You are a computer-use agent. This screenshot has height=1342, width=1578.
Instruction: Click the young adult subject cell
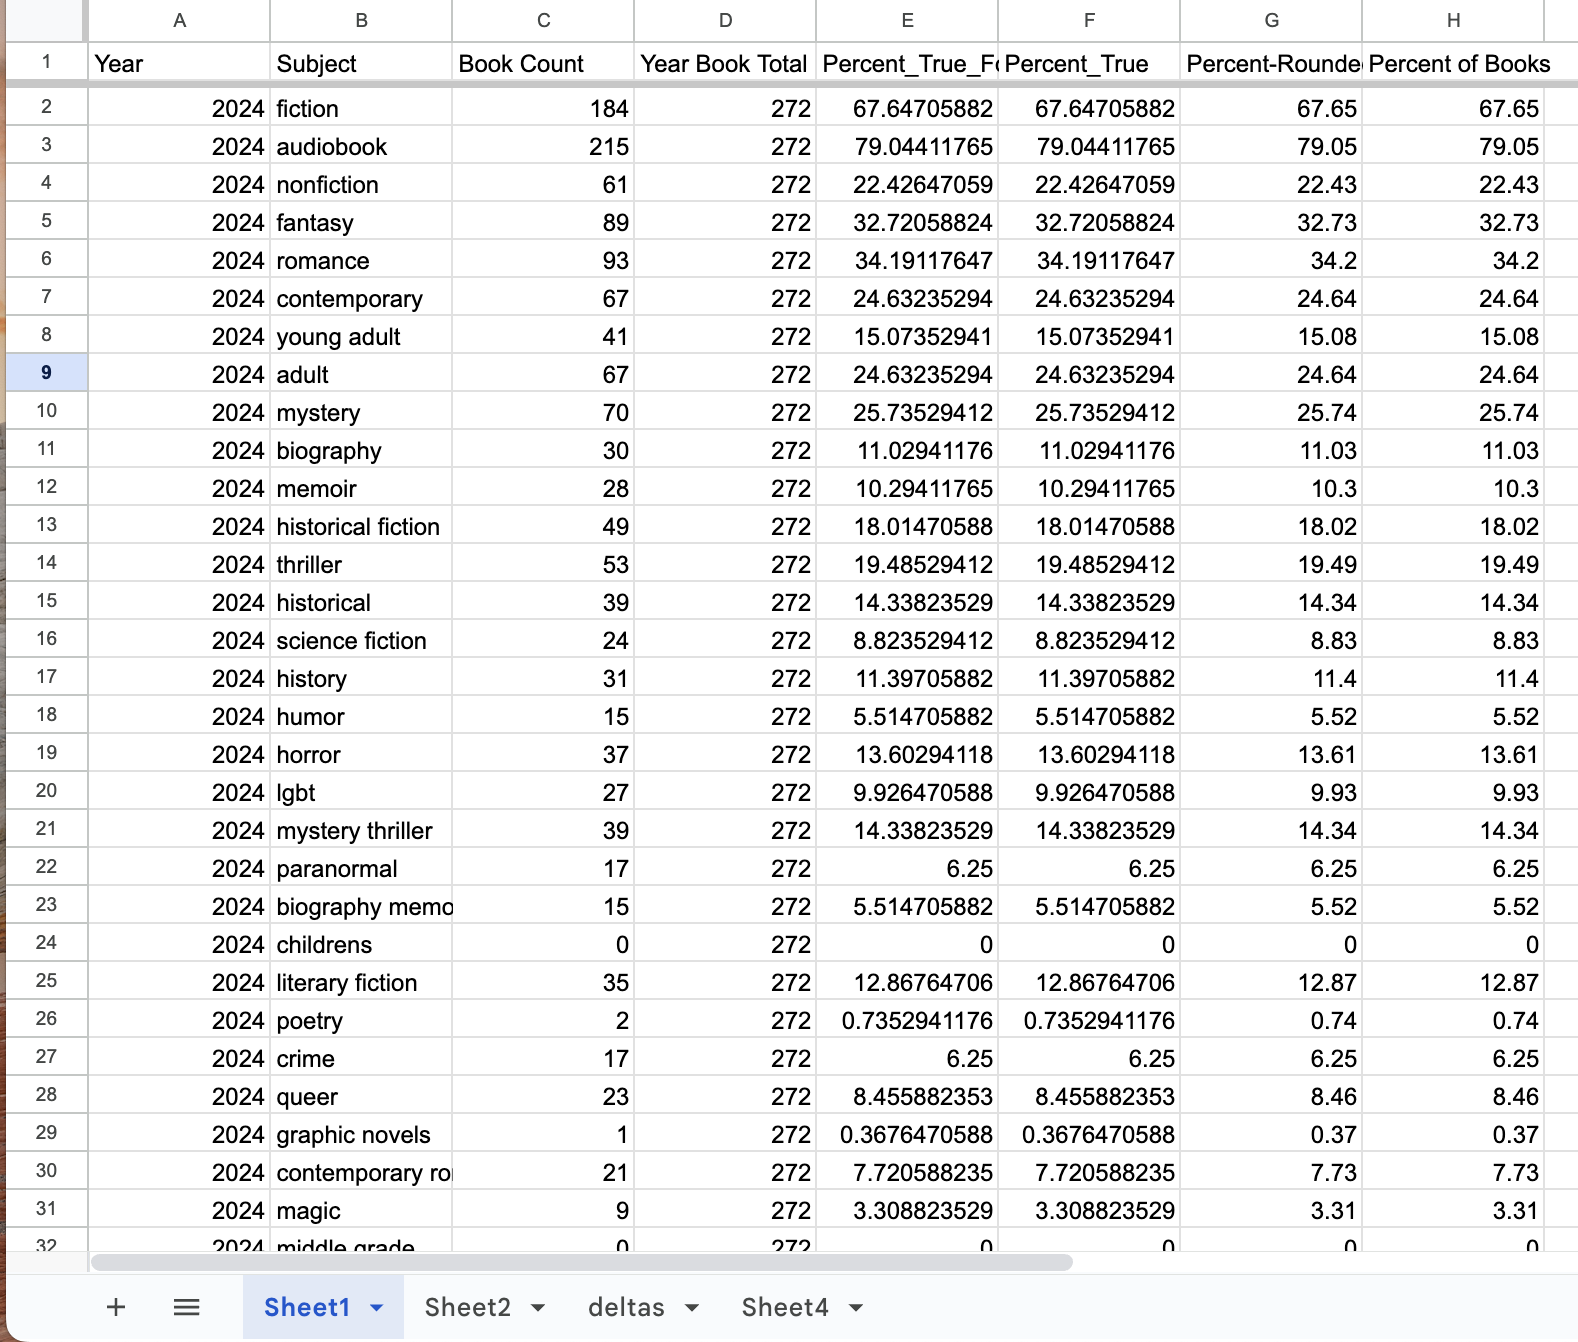(361, 336)
